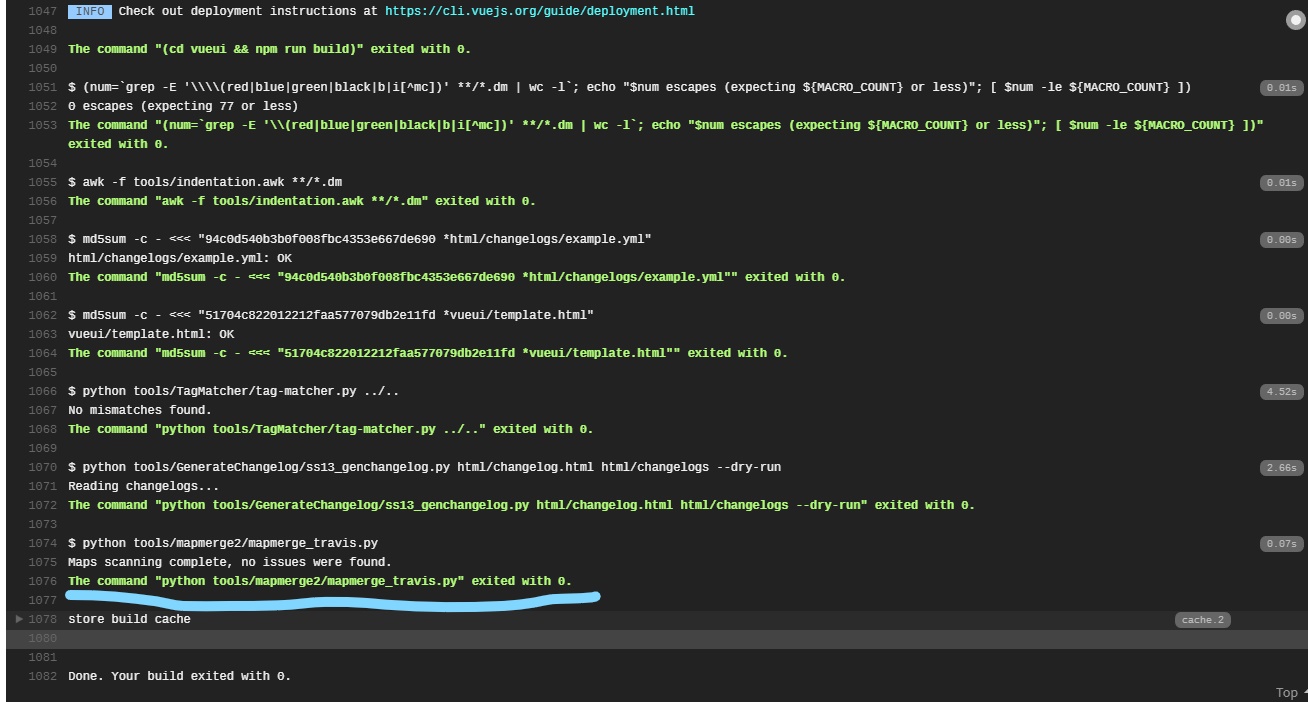Click the 'store build cache' line text

tap(129, 619)
